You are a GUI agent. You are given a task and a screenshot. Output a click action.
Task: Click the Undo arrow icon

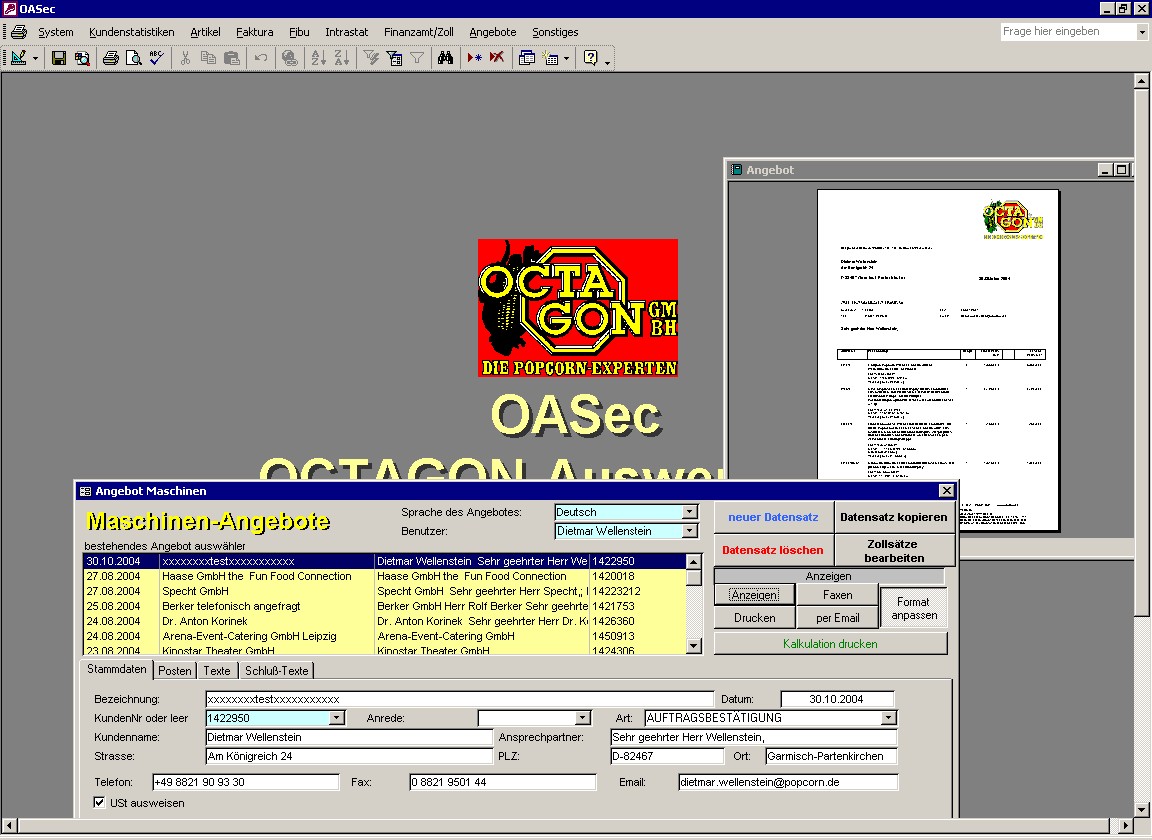tap(261, 58)
